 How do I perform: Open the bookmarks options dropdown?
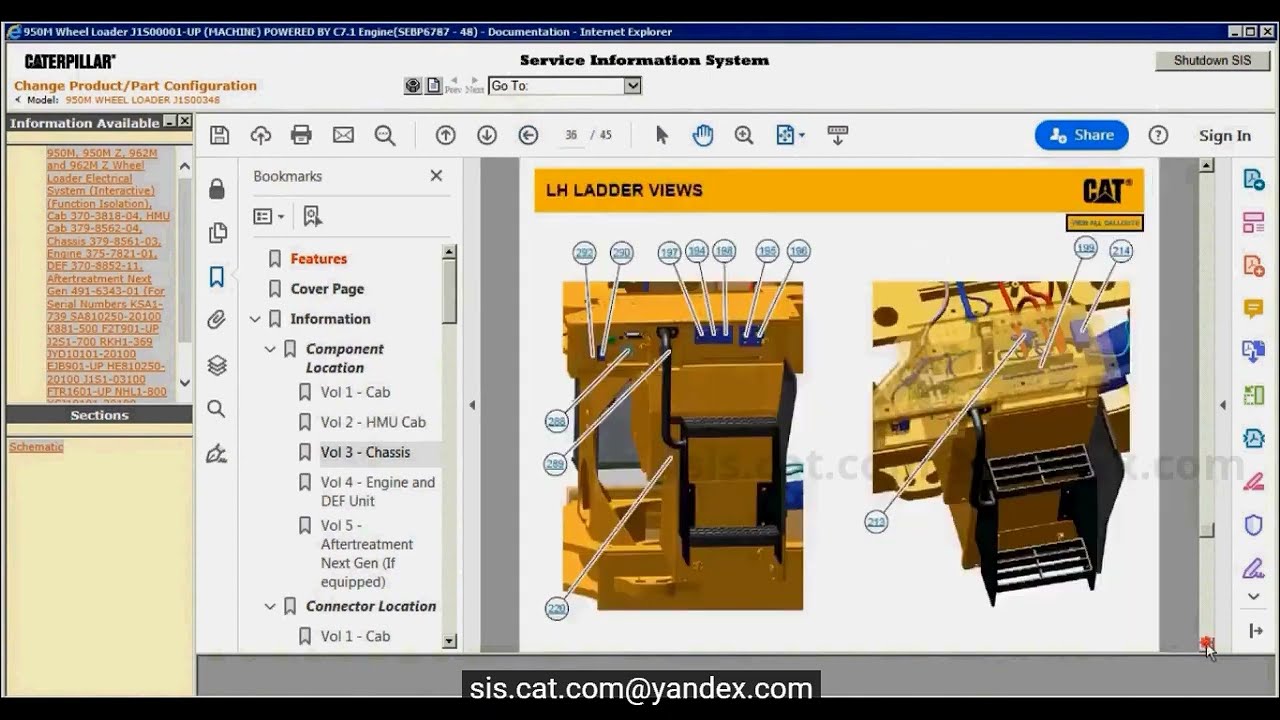coord(268,216)
